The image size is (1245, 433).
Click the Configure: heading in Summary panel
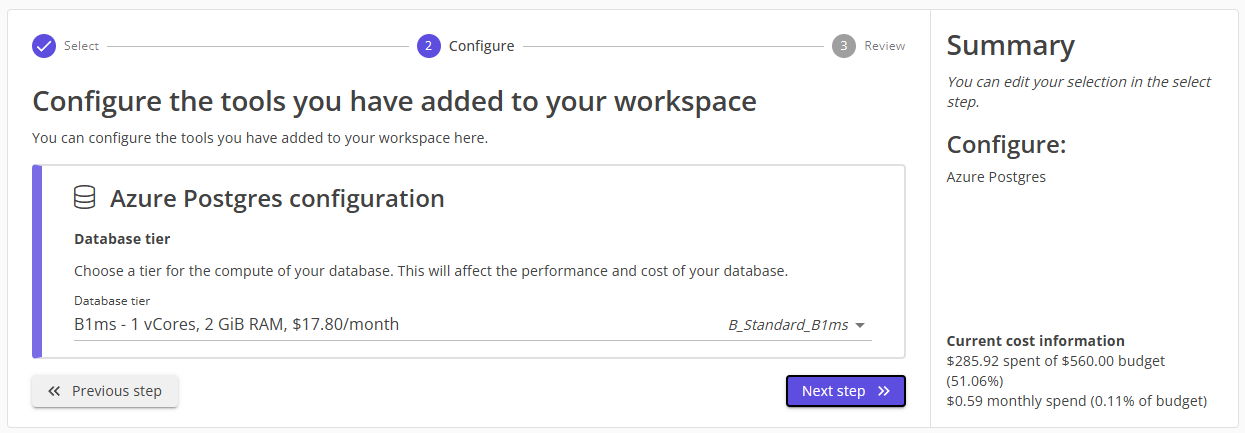pos(1007,145)
